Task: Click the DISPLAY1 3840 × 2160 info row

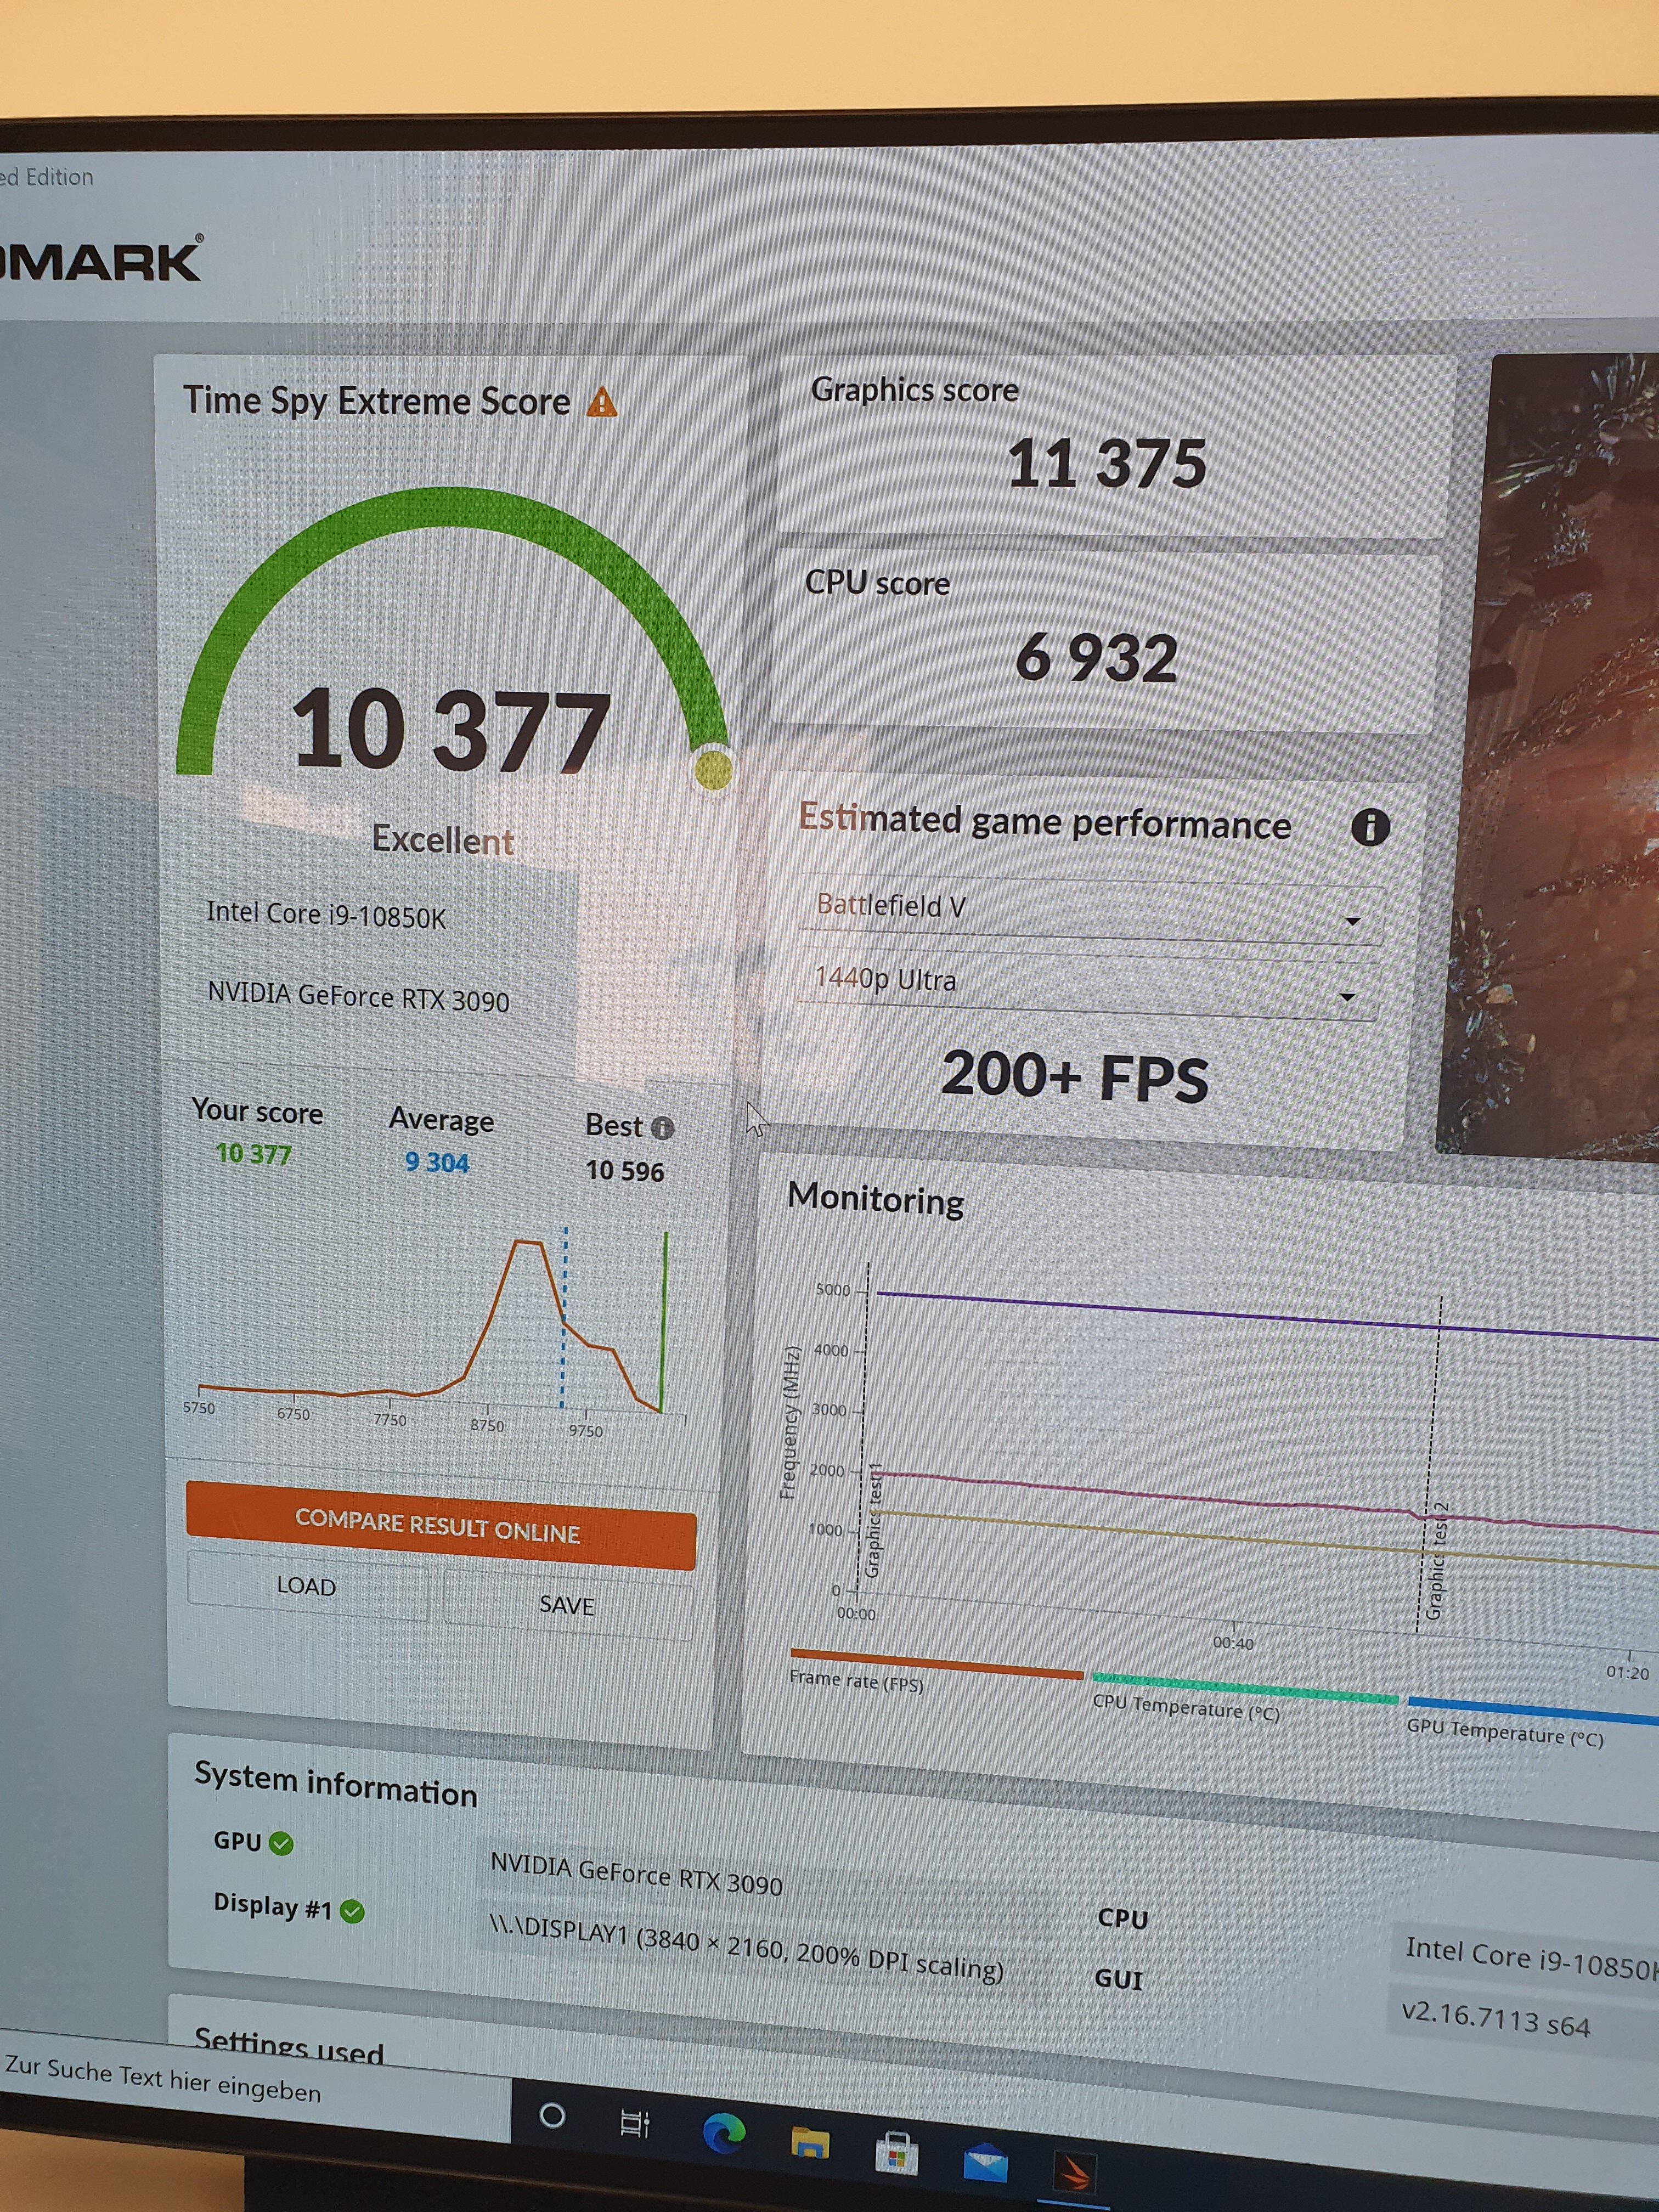Action: 765,1951
